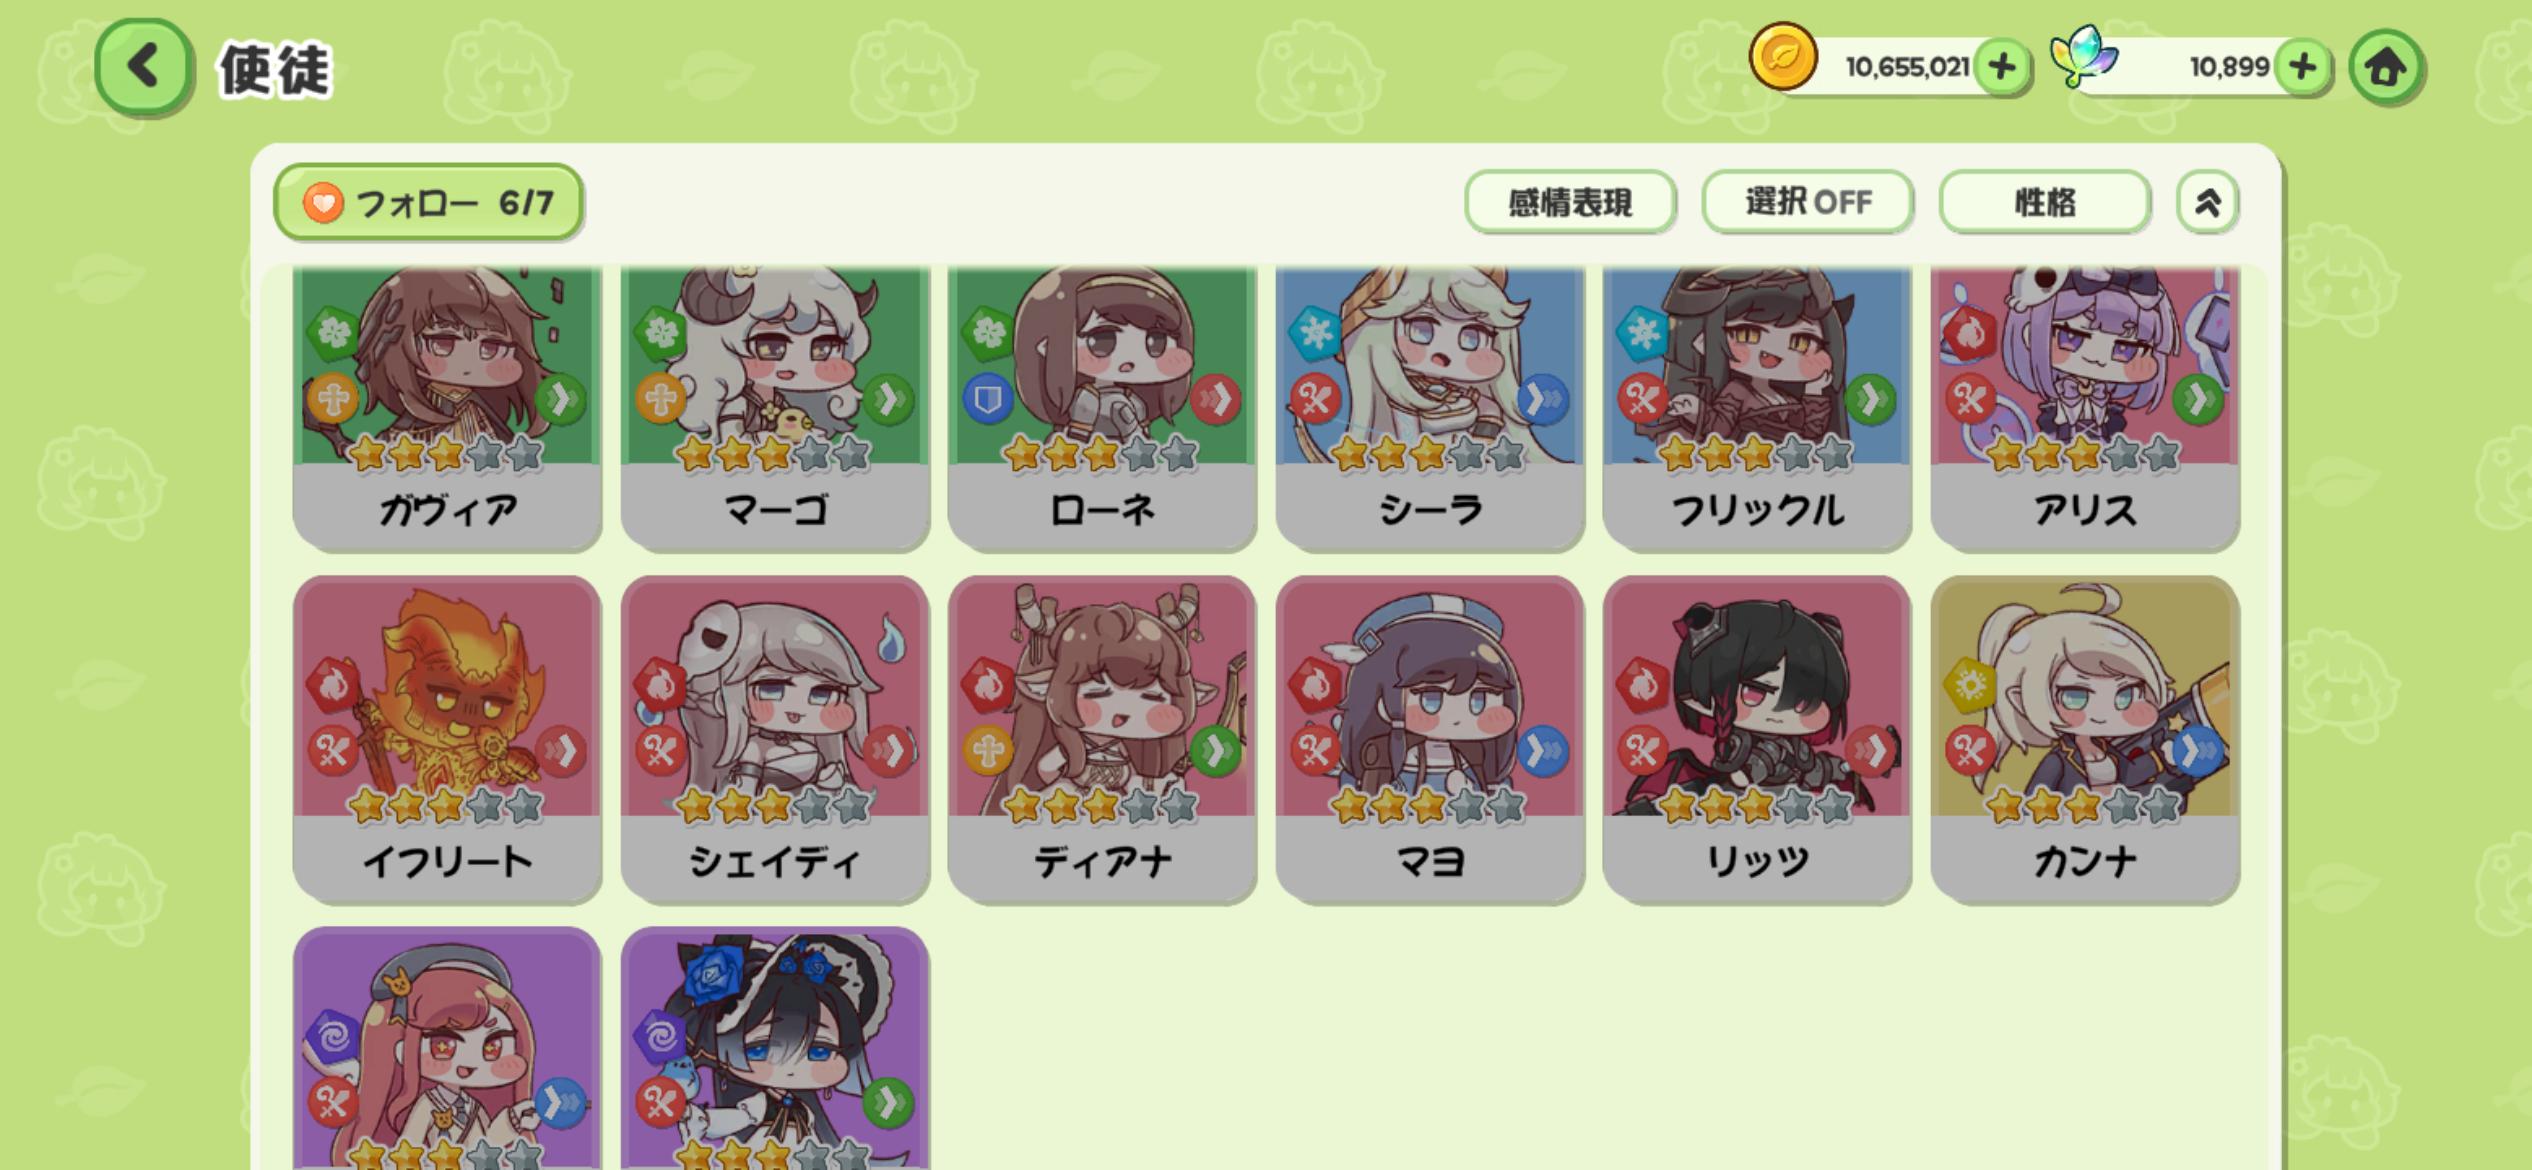Select the カンナ character card
This screenshot has height=1170, width=2532.
coord(2085,740)
